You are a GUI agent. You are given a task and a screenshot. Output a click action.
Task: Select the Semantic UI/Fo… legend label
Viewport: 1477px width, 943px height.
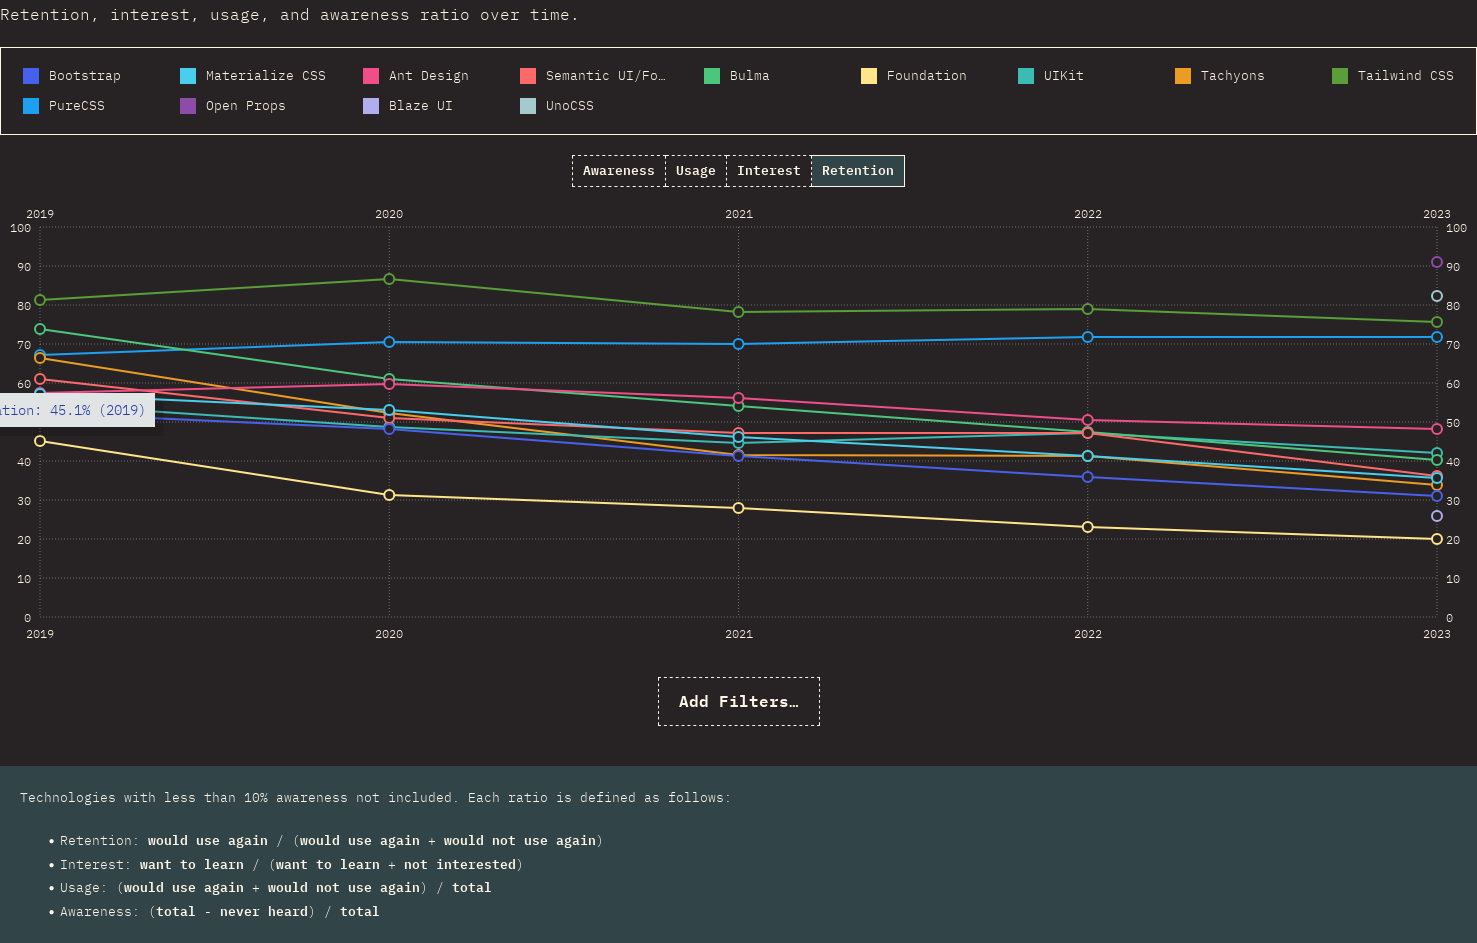pyautogui.click(x=606, y=76)
